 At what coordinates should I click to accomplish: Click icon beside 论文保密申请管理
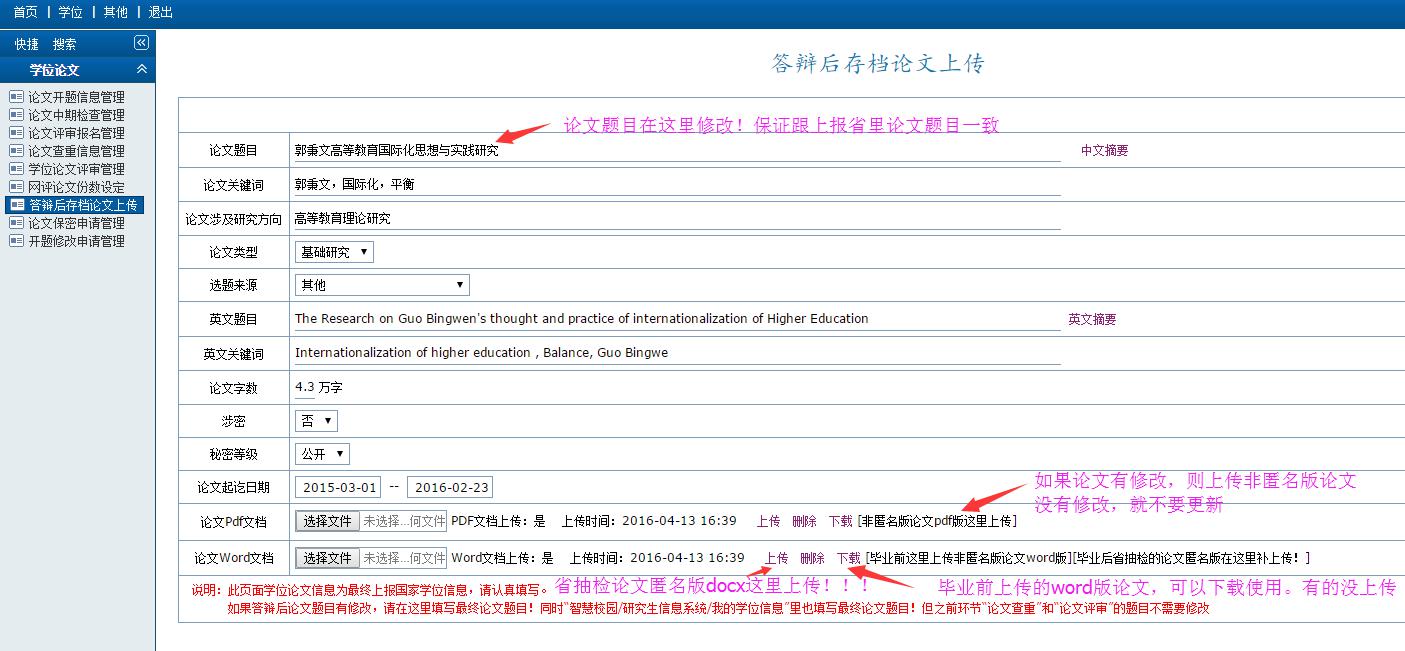16,223
